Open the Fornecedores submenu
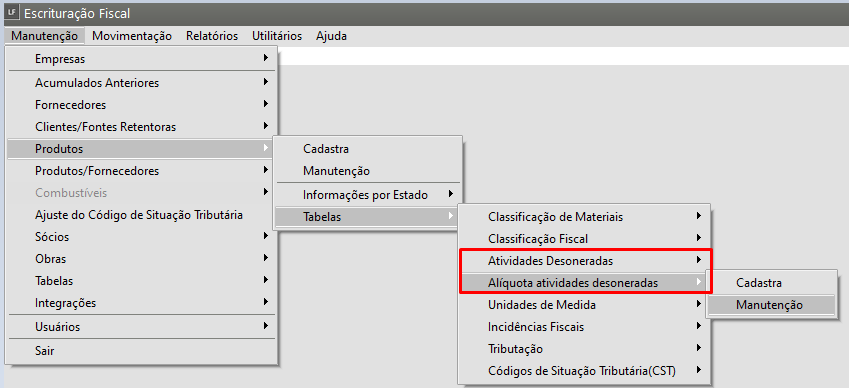The height and width of the screenshot is (388, 849). (142, 104)
